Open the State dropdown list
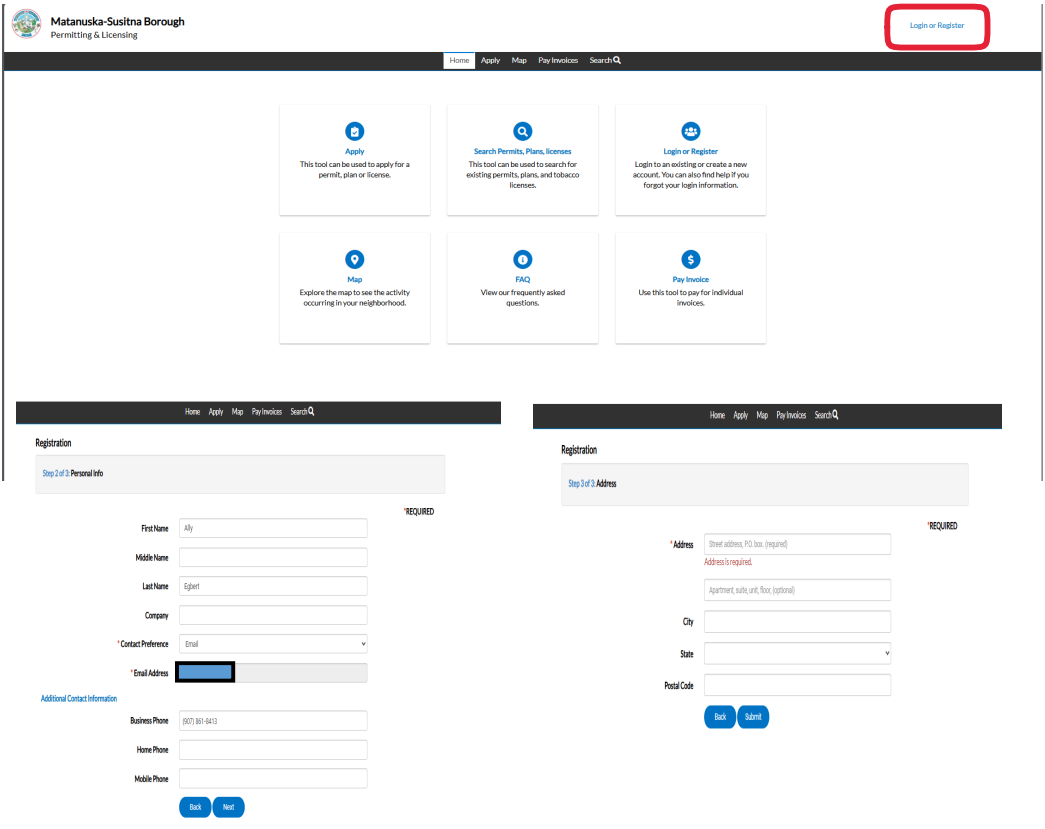 [x=797, y=654]
